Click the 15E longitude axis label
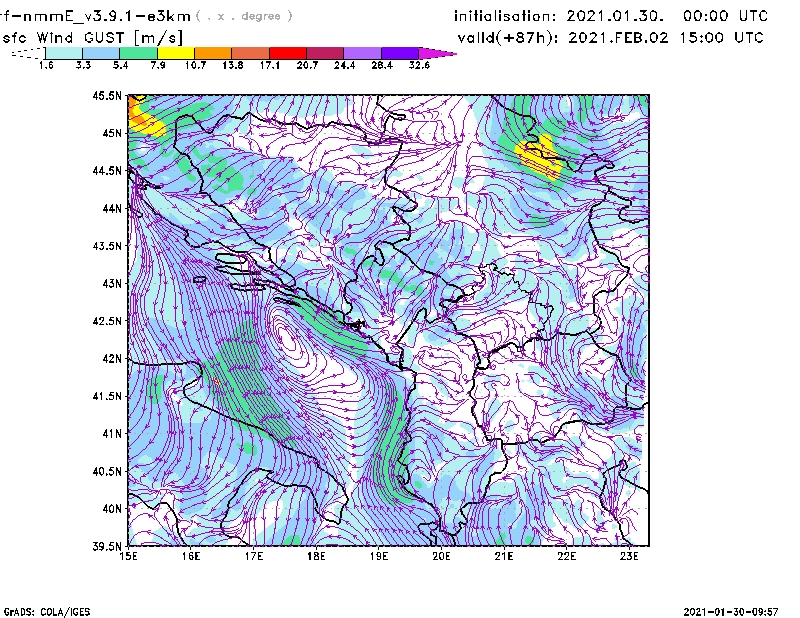This screenshot has height=618, width=800. click(x=128, y=557)
